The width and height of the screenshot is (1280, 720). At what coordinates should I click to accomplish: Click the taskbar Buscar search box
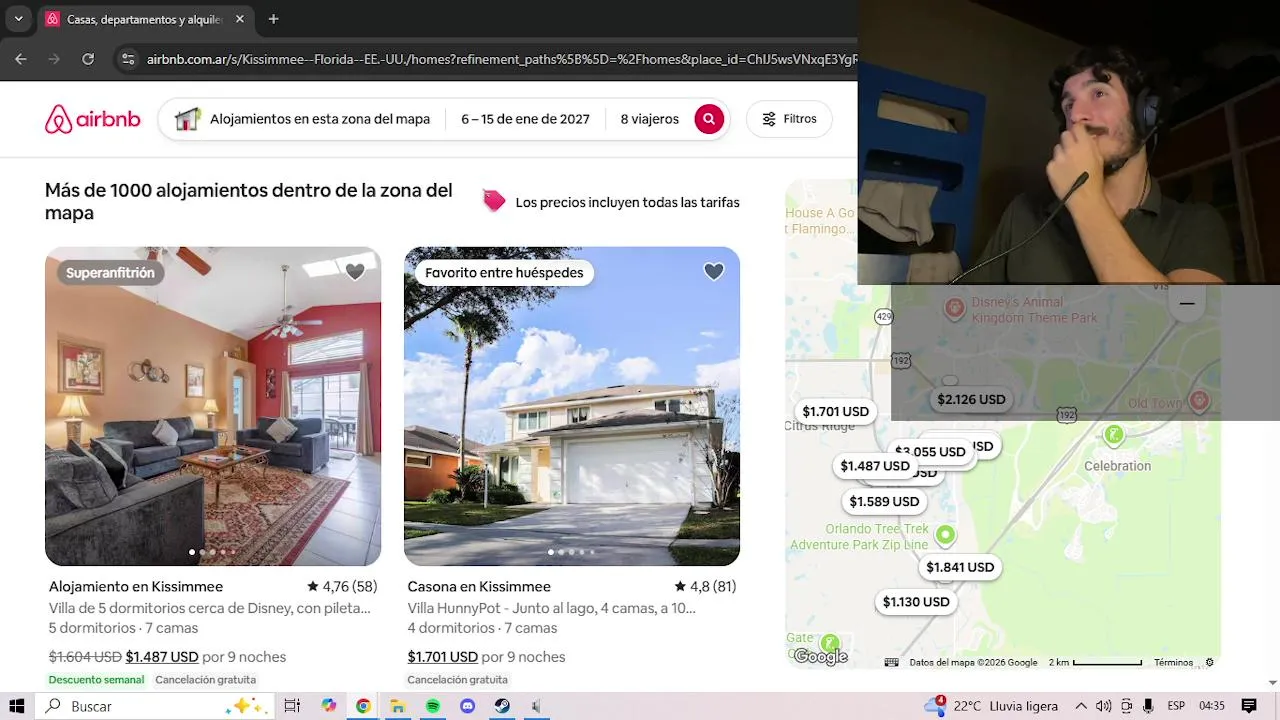click(155, 706)
